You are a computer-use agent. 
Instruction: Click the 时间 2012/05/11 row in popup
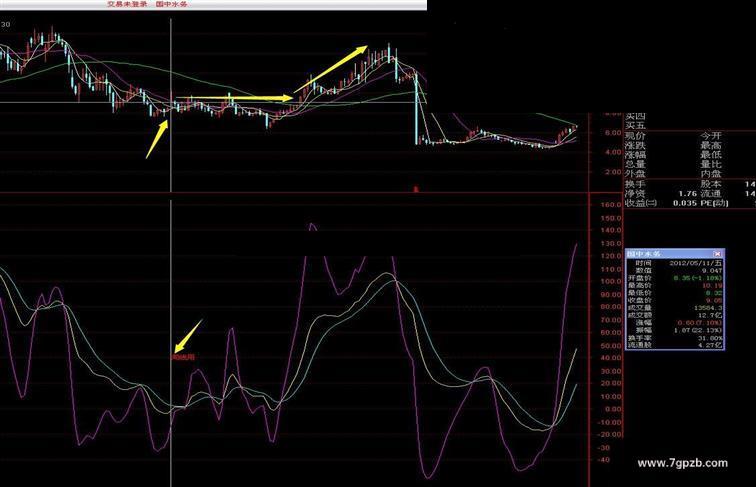[675, 263]
